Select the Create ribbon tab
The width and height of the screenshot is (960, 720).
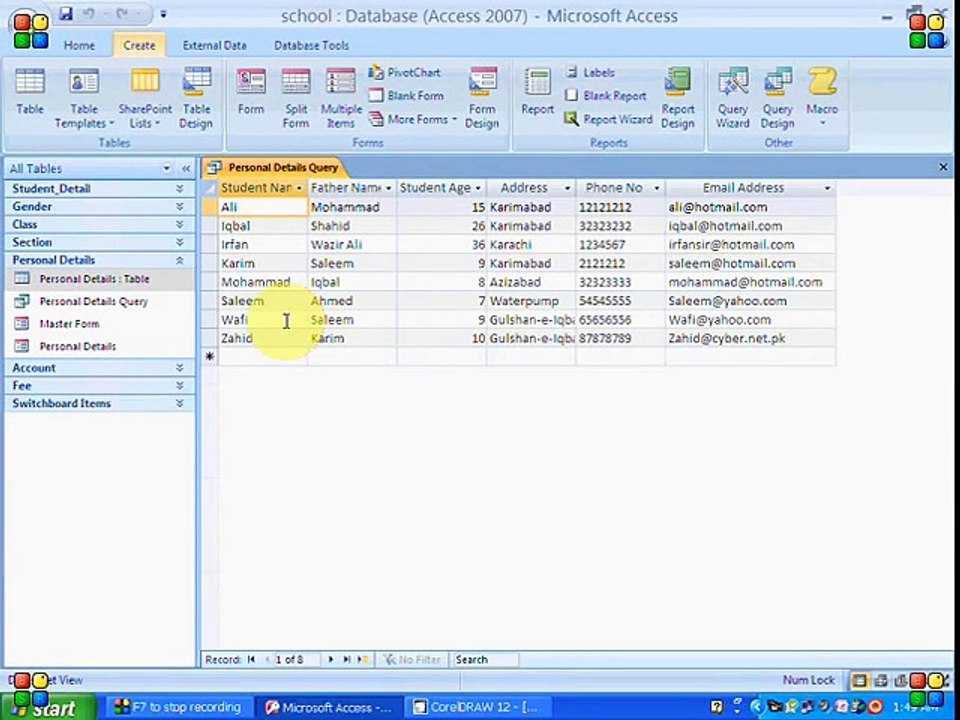tap(139, 45)
